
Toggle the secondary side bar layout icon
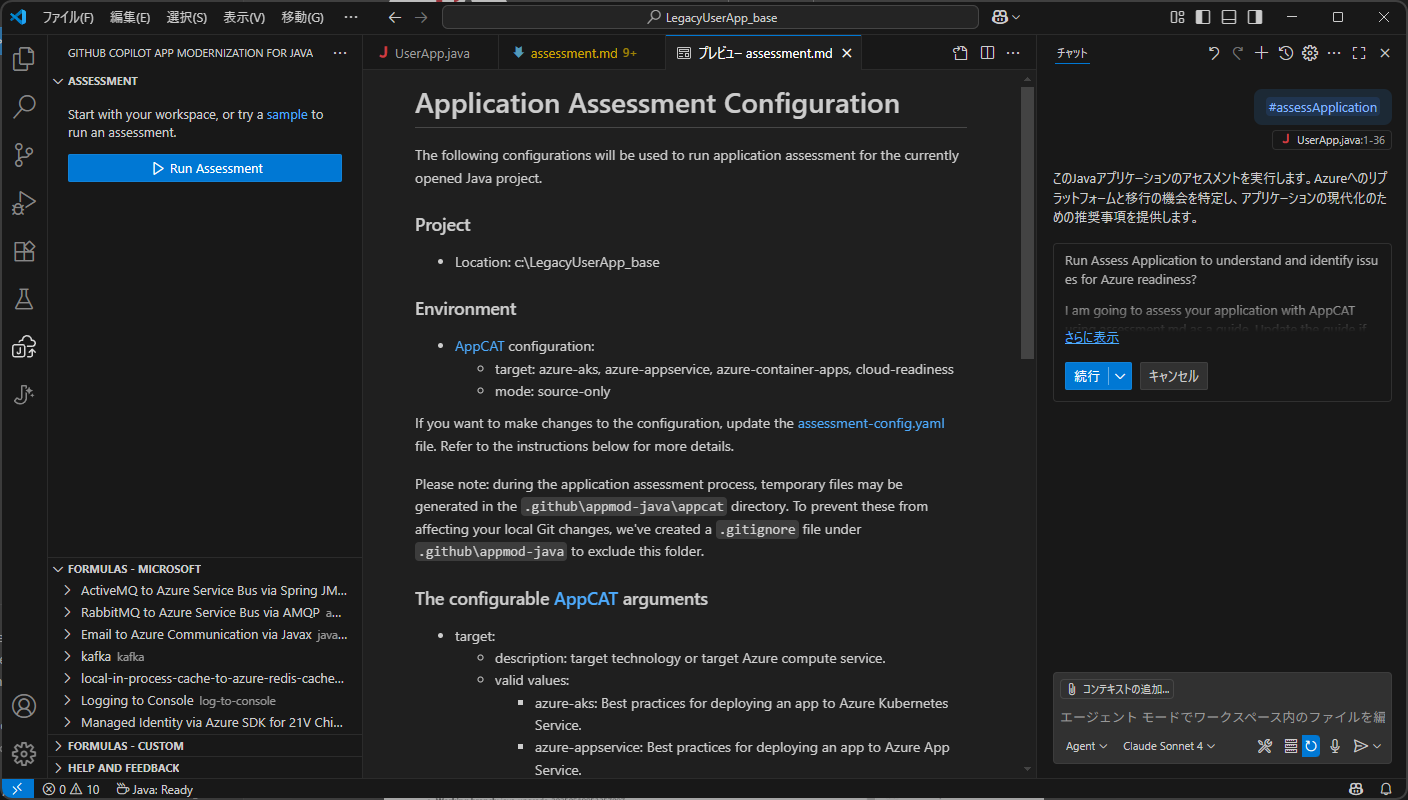tap(1255, 17)
